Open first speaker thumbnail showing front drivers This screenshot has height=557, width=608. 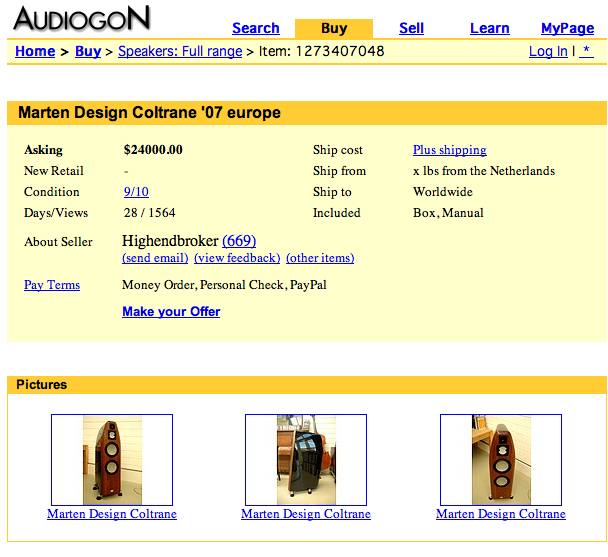tap(112, 460)
